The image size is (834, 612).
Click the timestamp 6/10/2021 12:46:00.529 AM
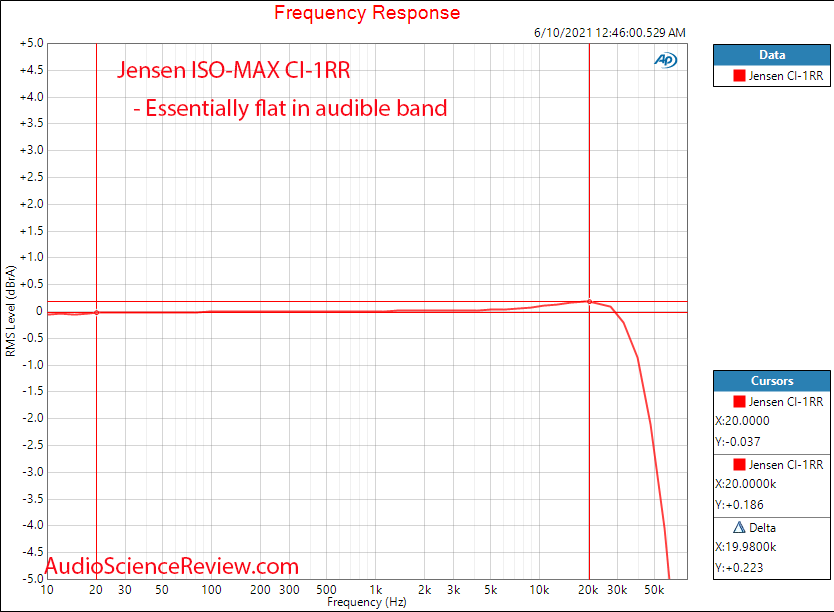pos(610,32)
